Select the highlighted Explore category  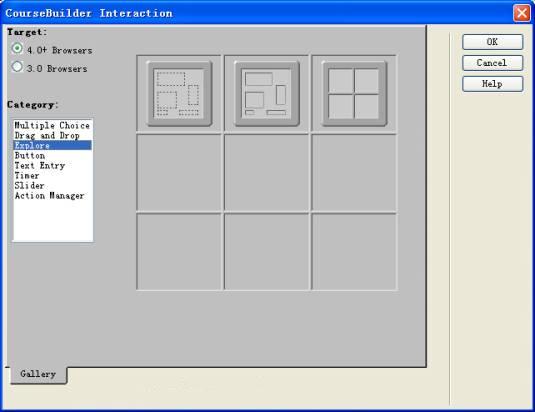(53, 145)
